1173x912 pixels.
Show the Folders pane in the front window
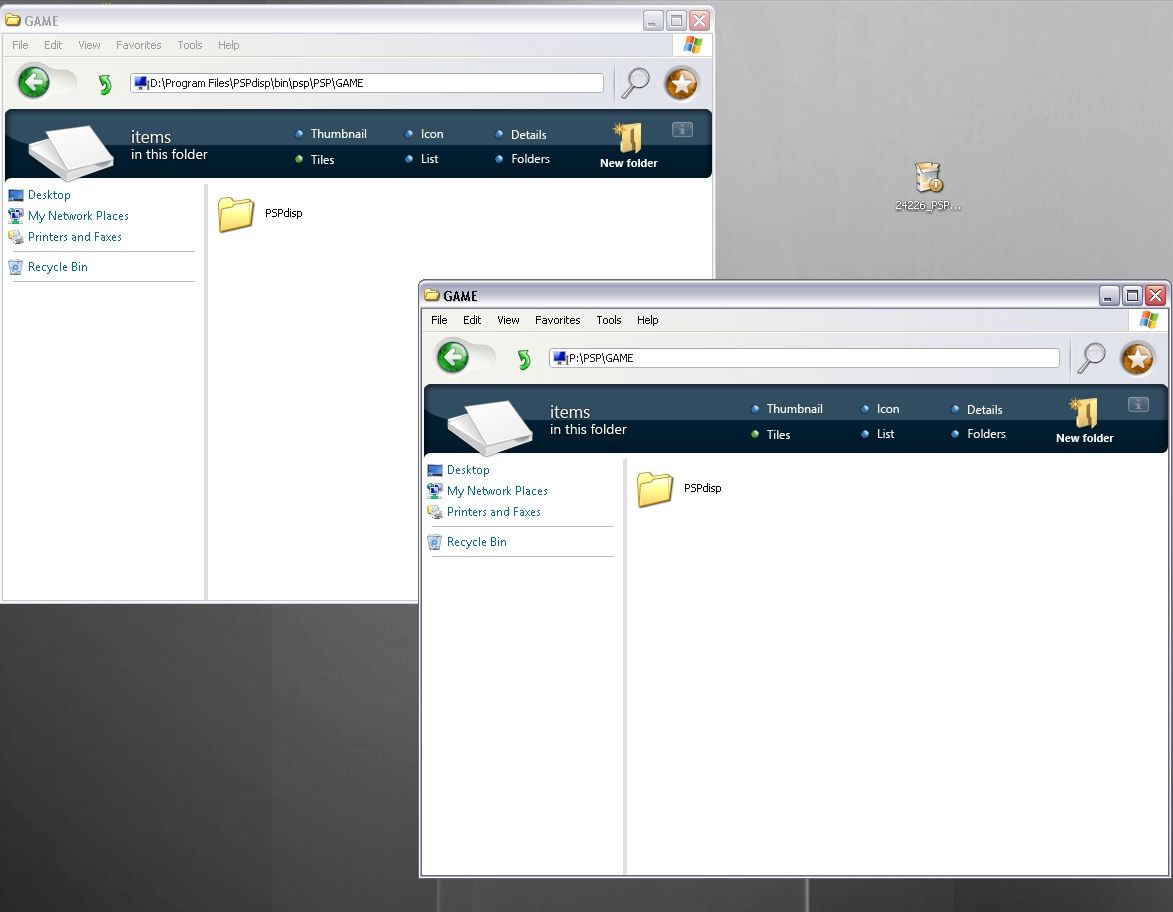pyautogui.click(x=986, y=434)
